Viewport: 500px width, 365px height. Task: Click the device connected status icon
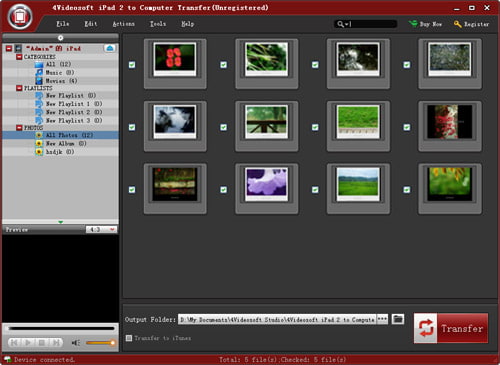click(x=7, y=359)
